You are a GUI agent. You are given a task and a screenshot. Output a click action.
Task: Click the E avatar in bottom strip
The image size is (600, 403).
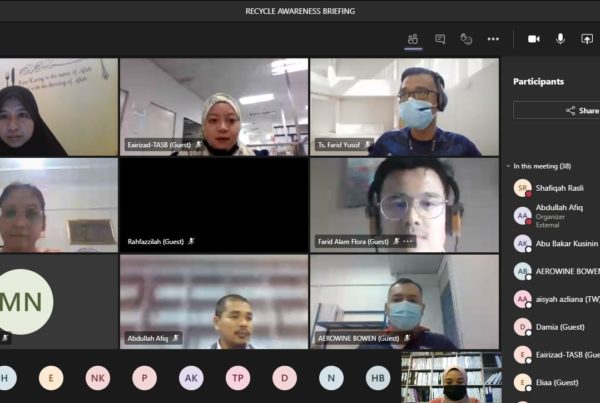51,378
